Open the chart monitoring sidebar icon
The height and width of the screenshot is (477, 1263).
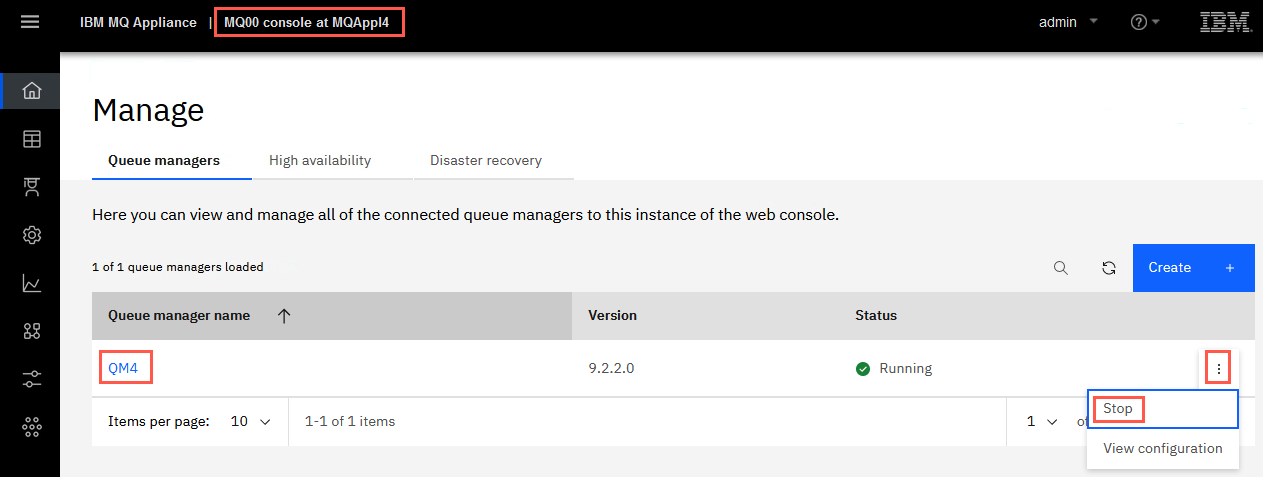click(32, 283)
